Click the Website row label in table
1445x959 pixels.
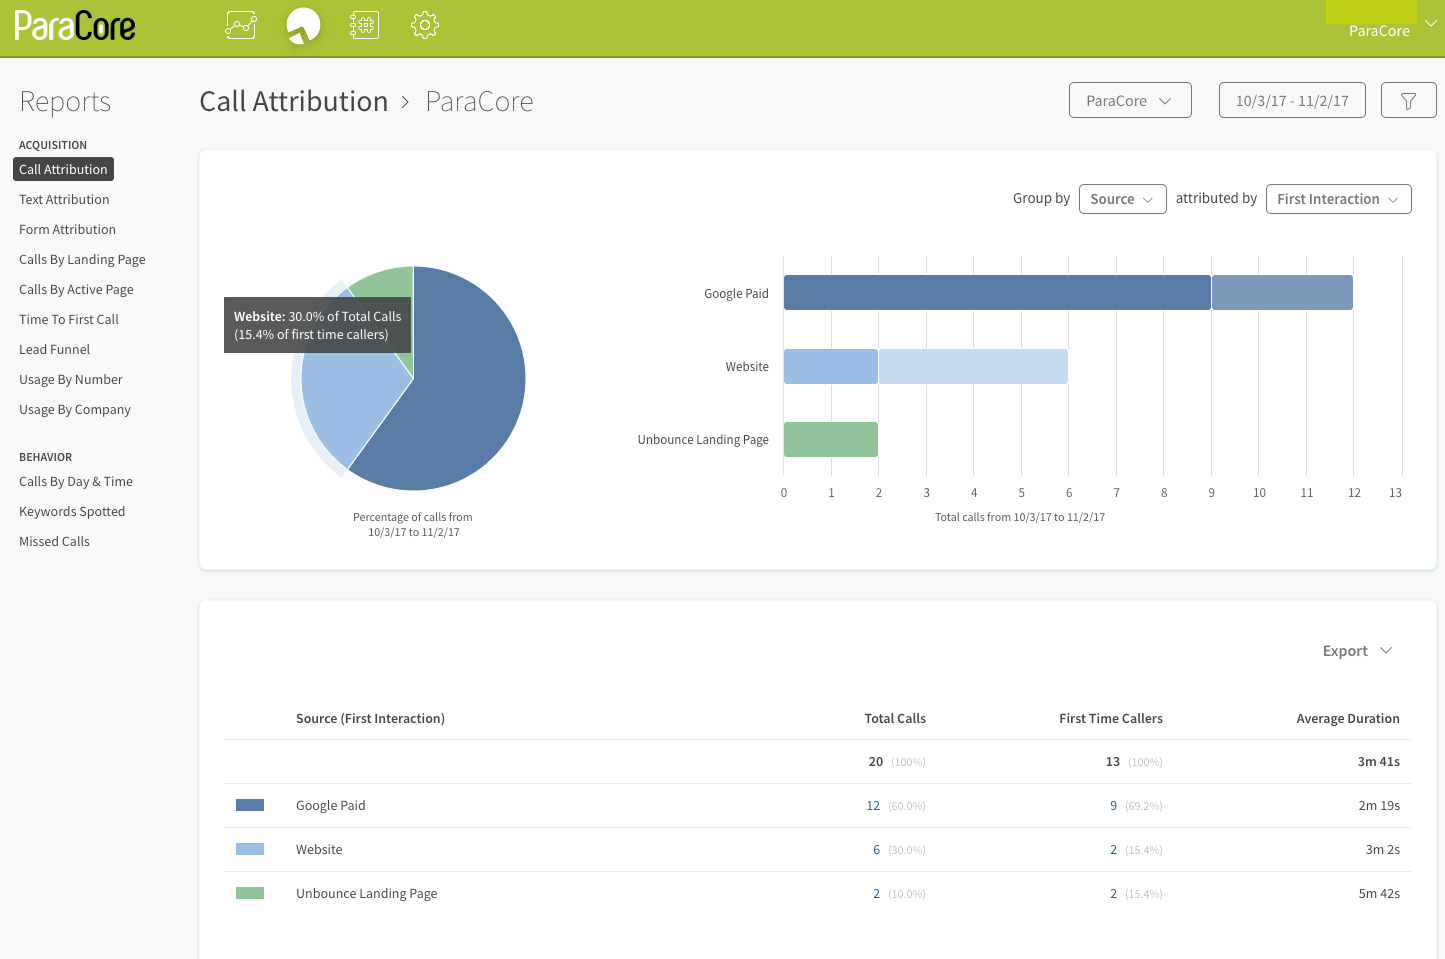tap(319, 849)
